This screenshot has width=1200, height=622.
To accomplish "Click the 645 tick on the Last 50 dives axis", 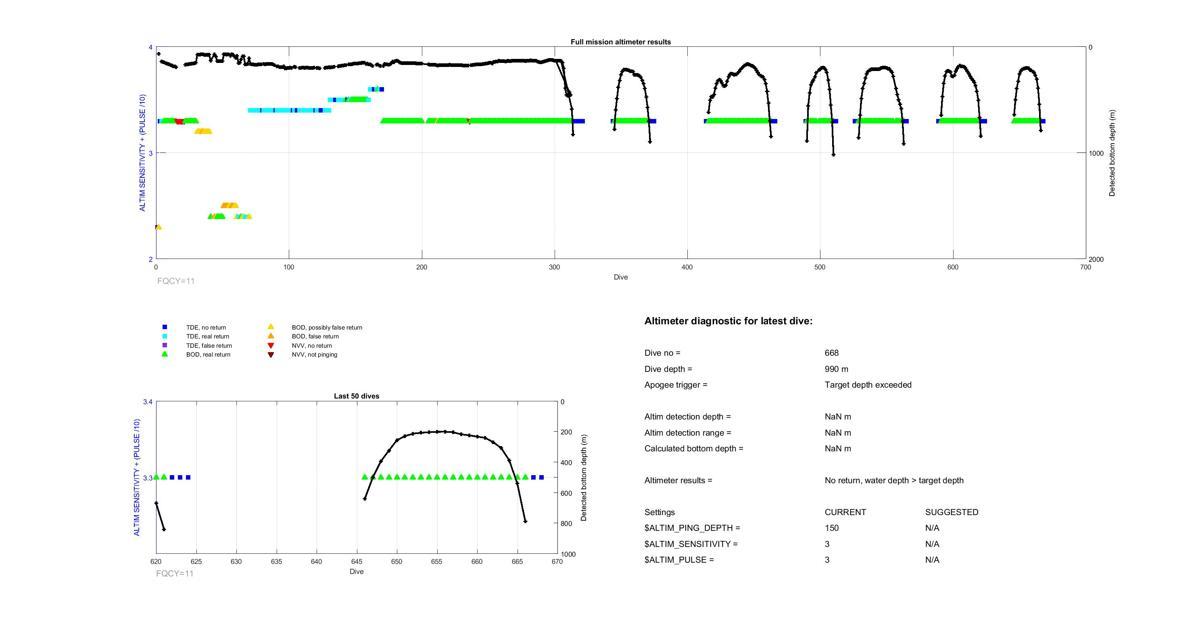I will [357, 562].
